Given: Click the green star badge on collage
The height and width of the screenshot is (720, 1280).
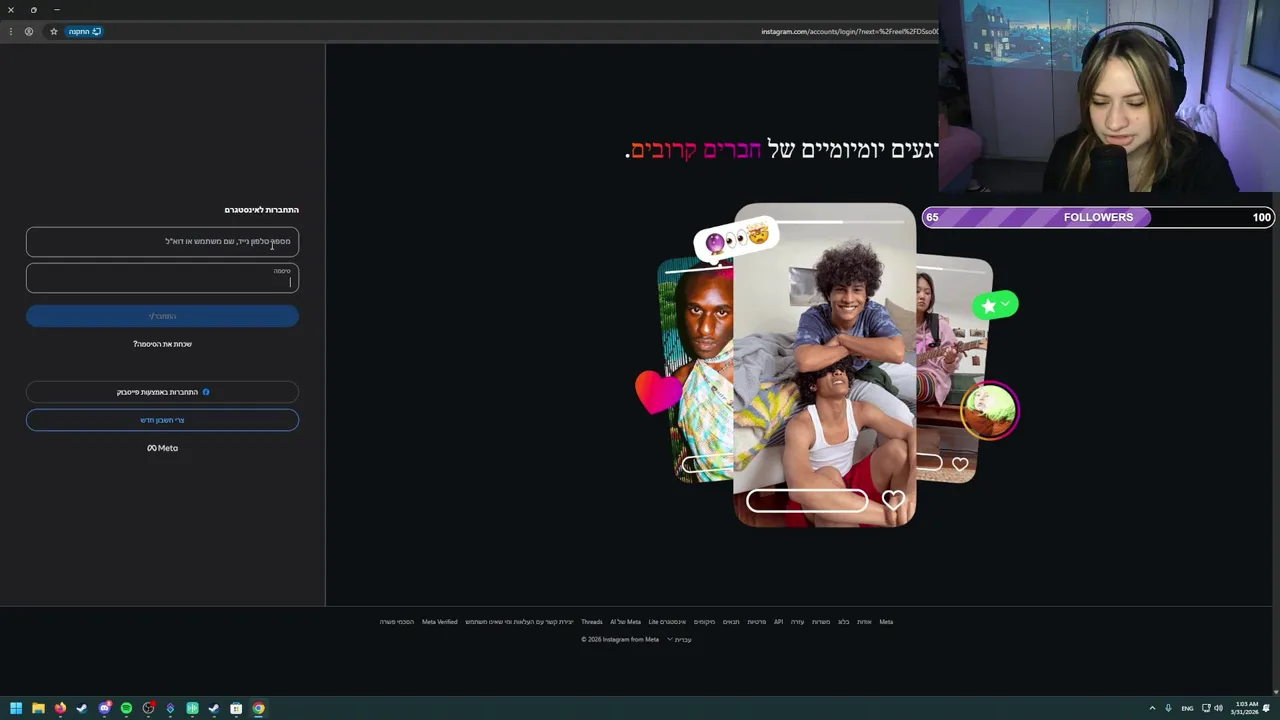Looking at the screenshot, I should click(x=994, y=305).
